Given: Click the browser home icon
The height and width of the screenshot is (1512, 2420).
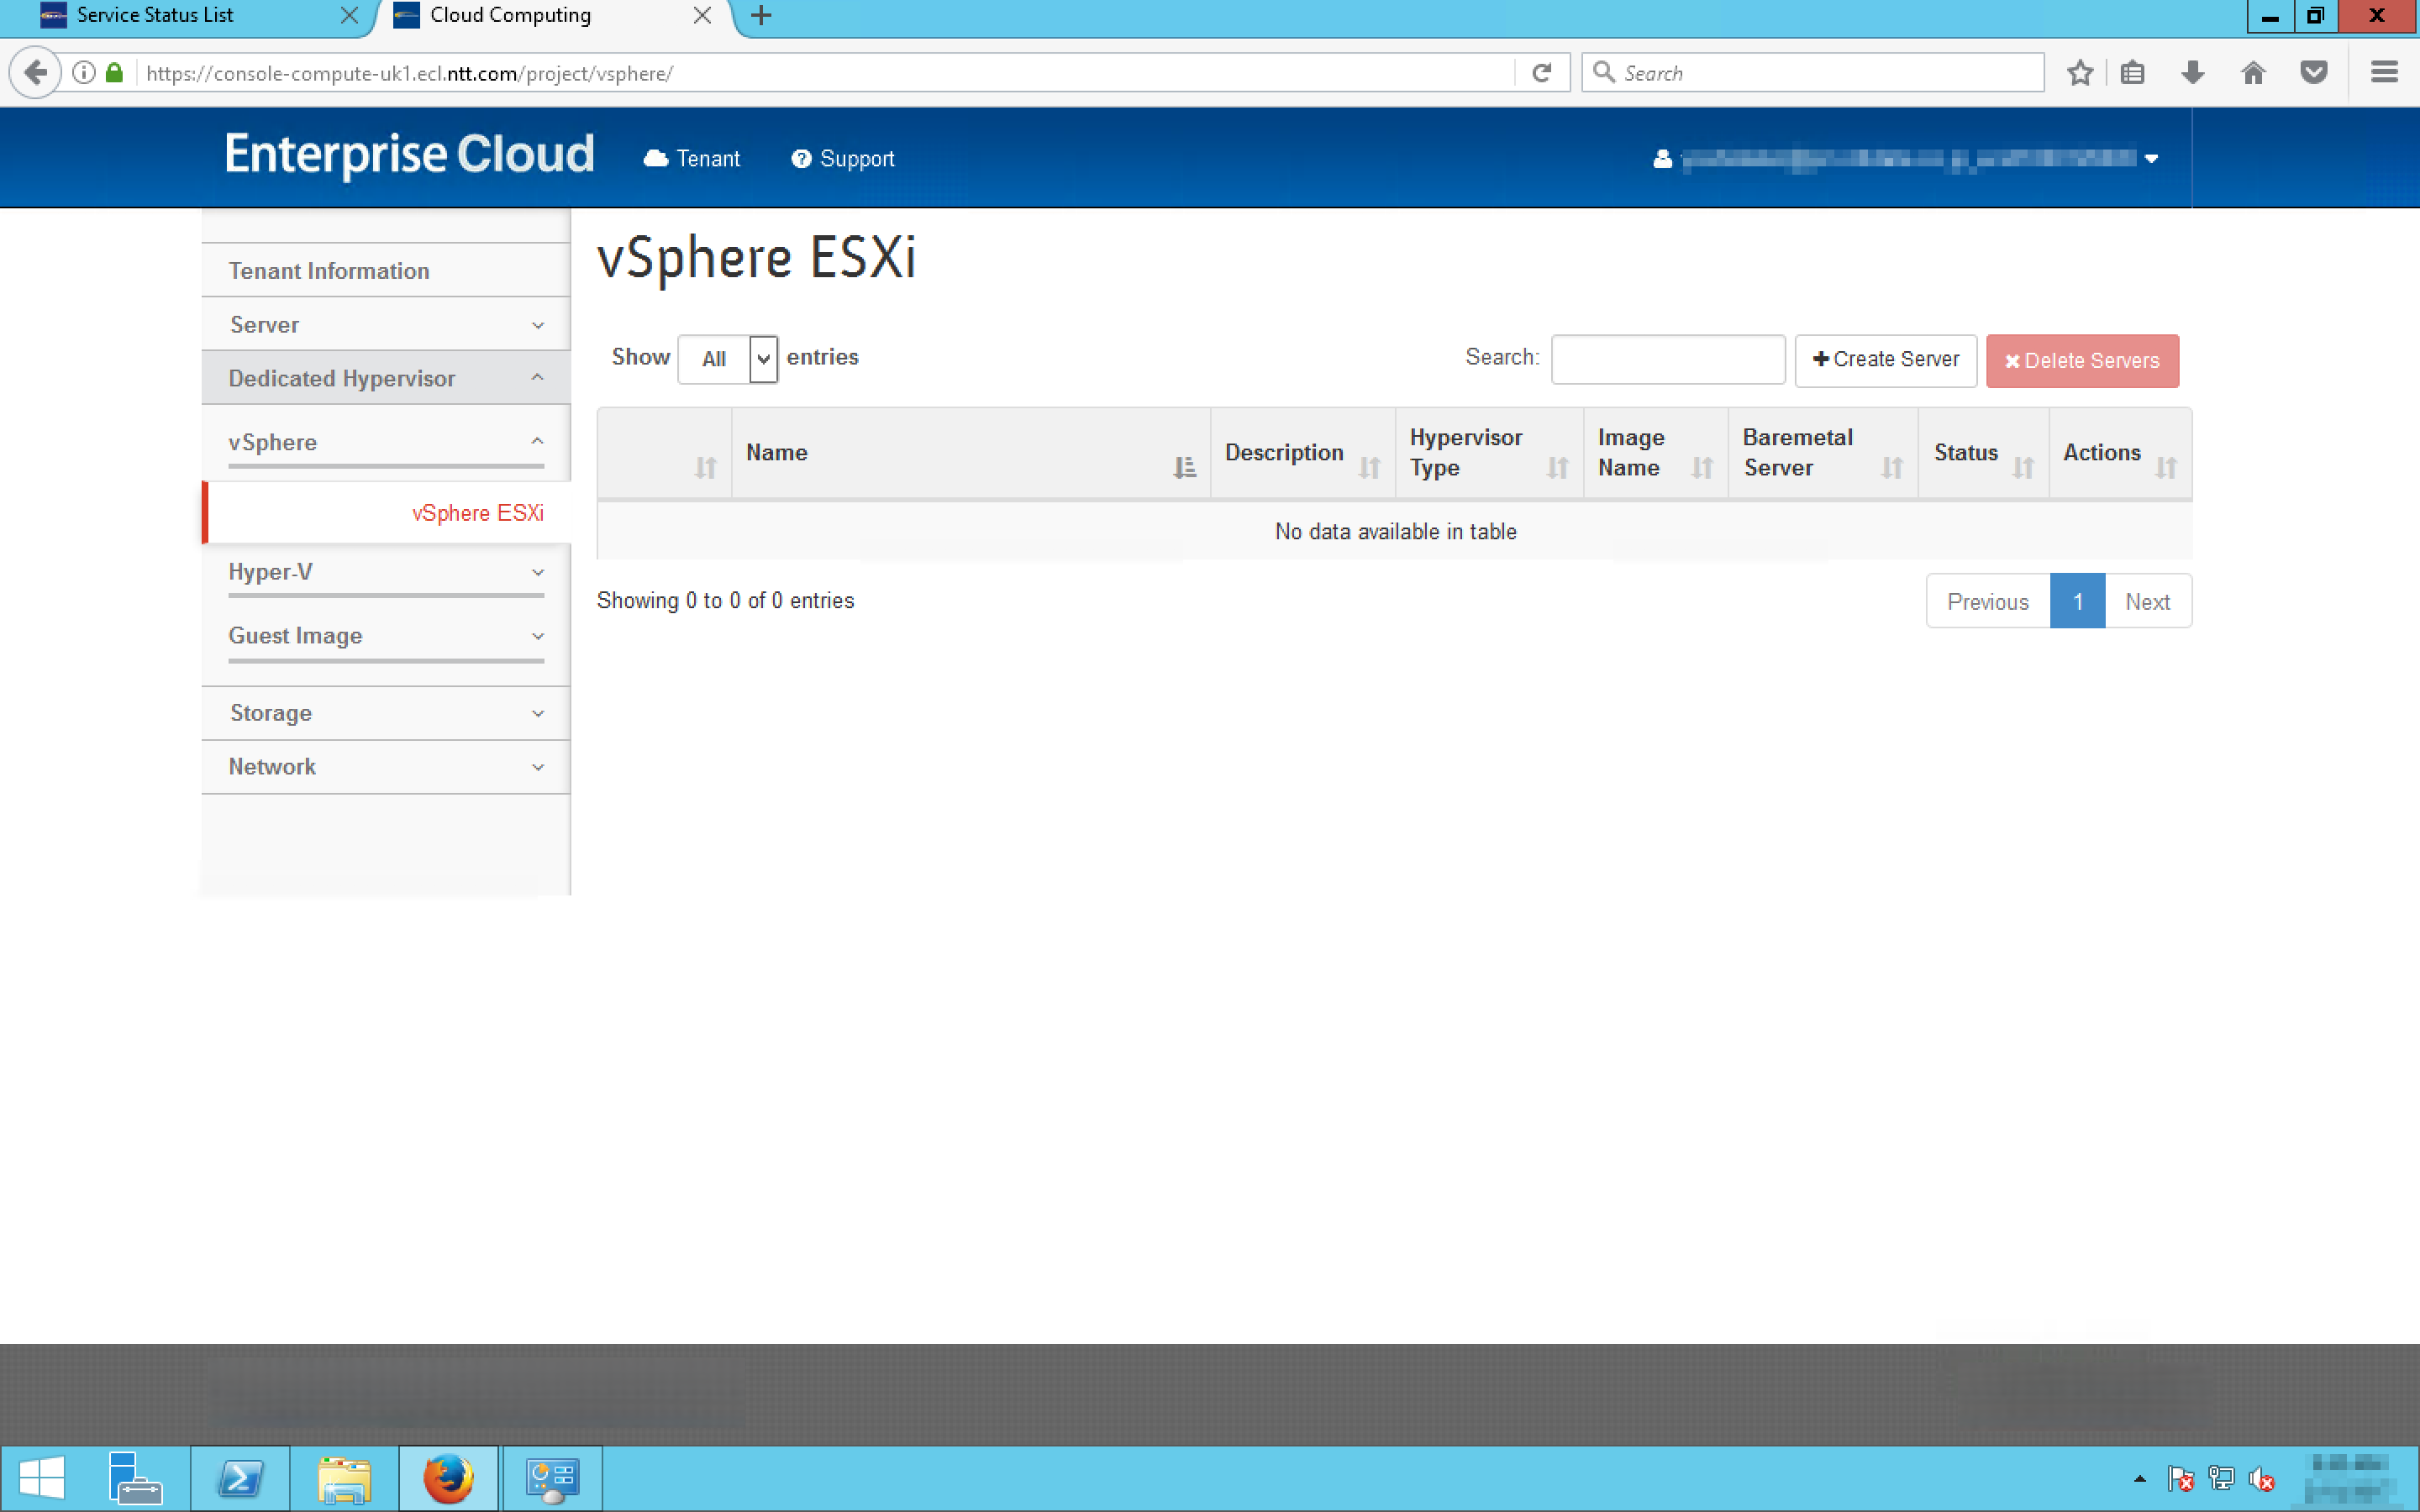Looking at the screenshot, I should tap(2252, 73).
